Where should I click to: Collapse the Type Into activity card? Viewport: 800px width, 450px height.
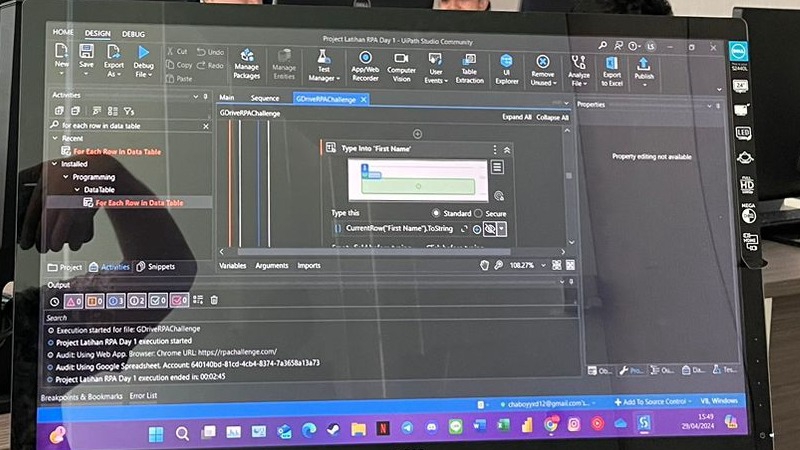[507, 150]
